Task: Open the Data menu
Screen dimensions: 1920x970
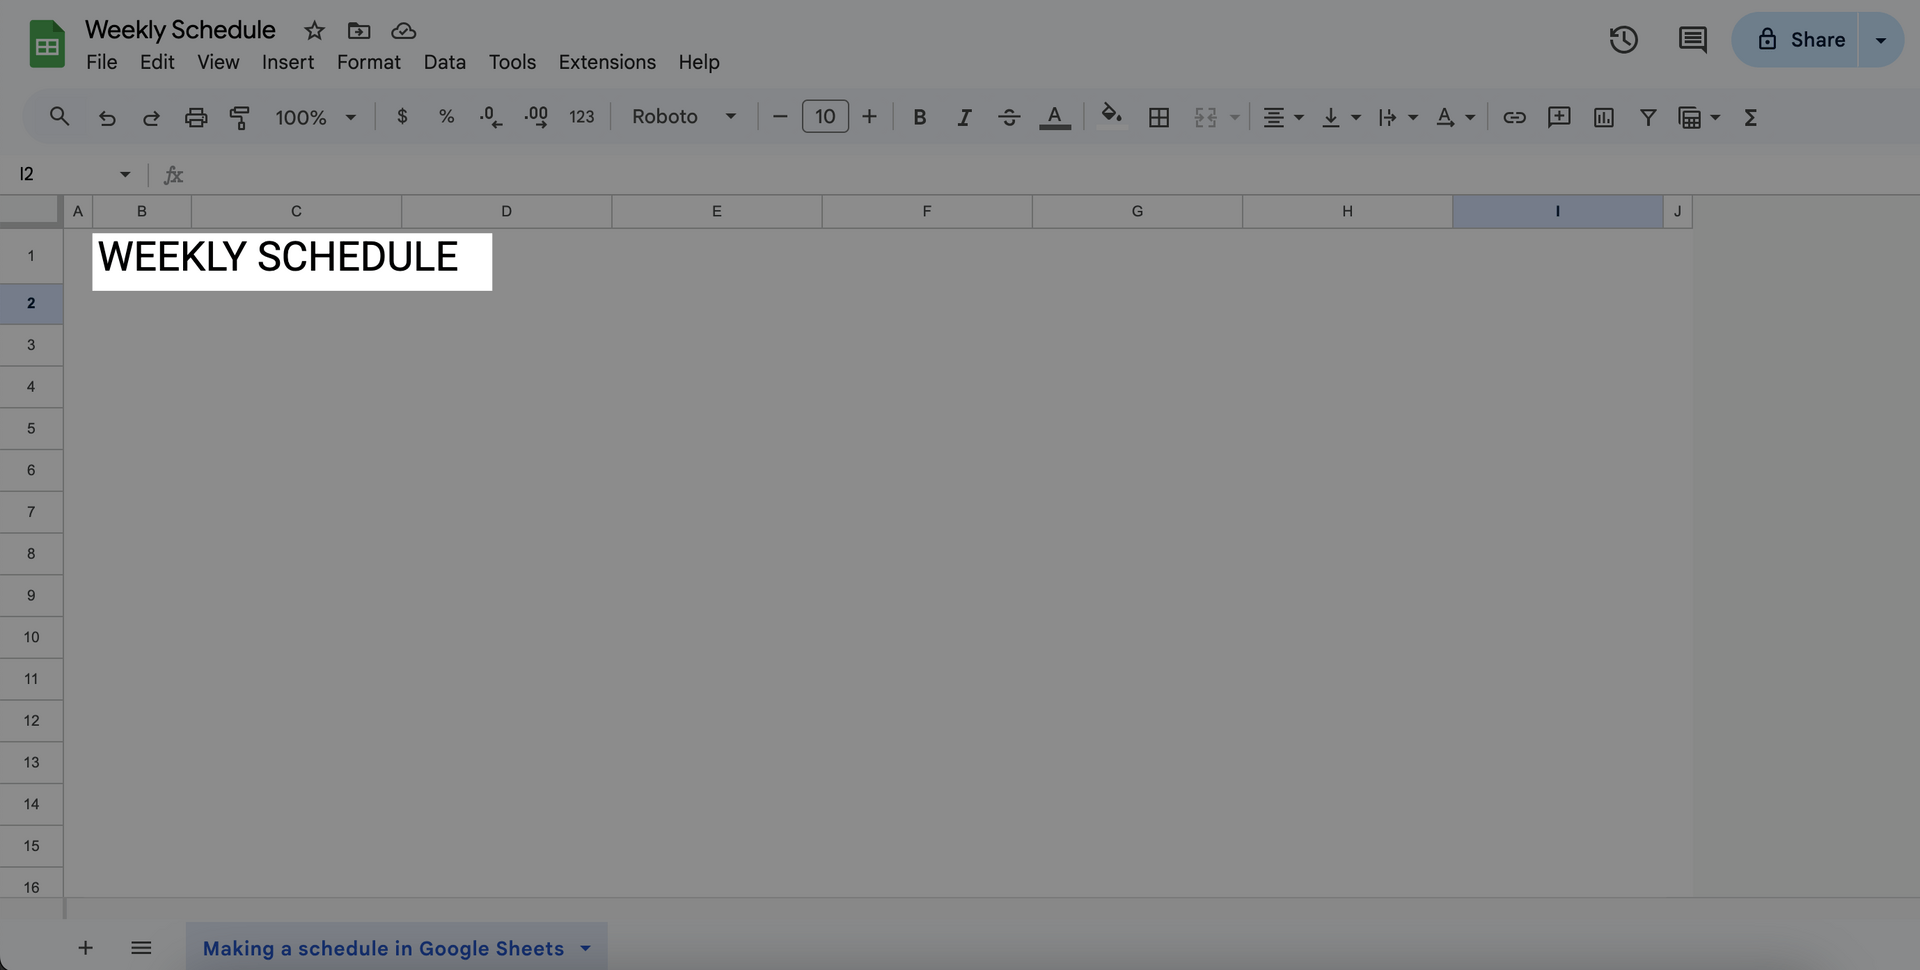Action: 445,62
